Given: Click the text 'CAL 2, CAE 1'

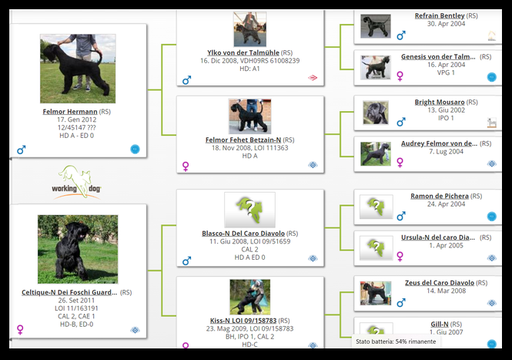Looking at the screenshot, I should pos(76,316).
